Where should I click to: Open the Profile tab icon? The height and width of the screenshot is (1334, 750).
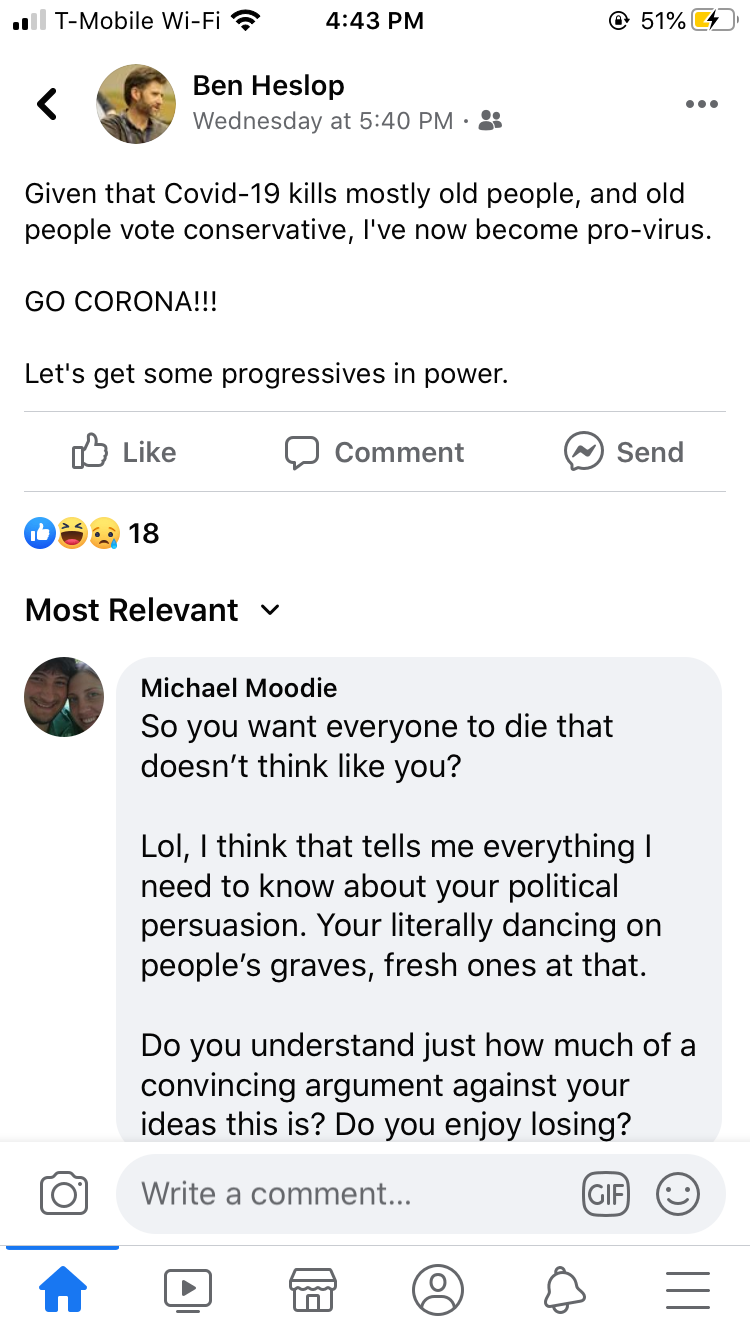pyautogui.click(x=438, y=1290)
